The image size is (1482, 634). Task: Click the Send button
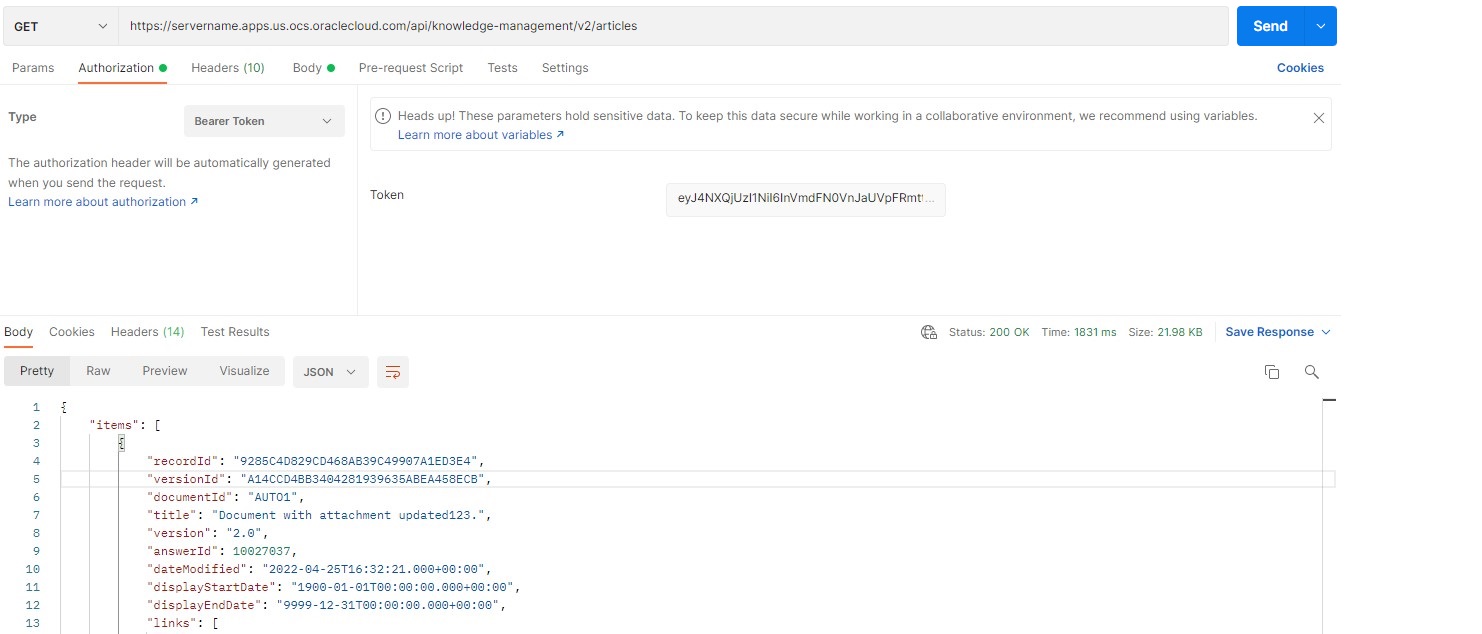tap(1268, 25)
